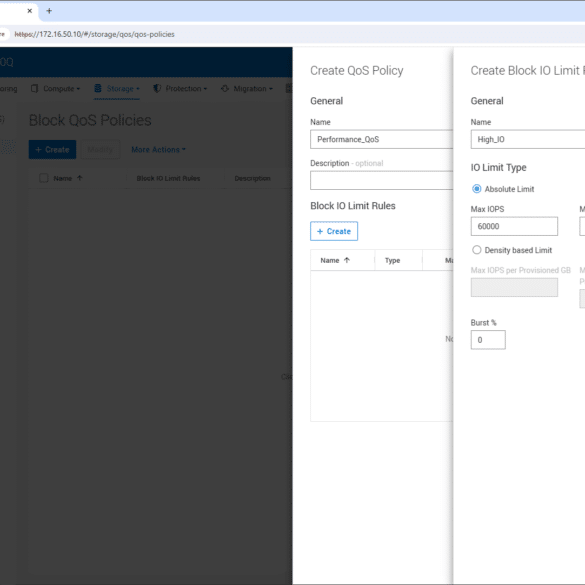585x585 pixels.
Task: Click the Burst % field
Action: pyautogui.click(x=488, y=340)
